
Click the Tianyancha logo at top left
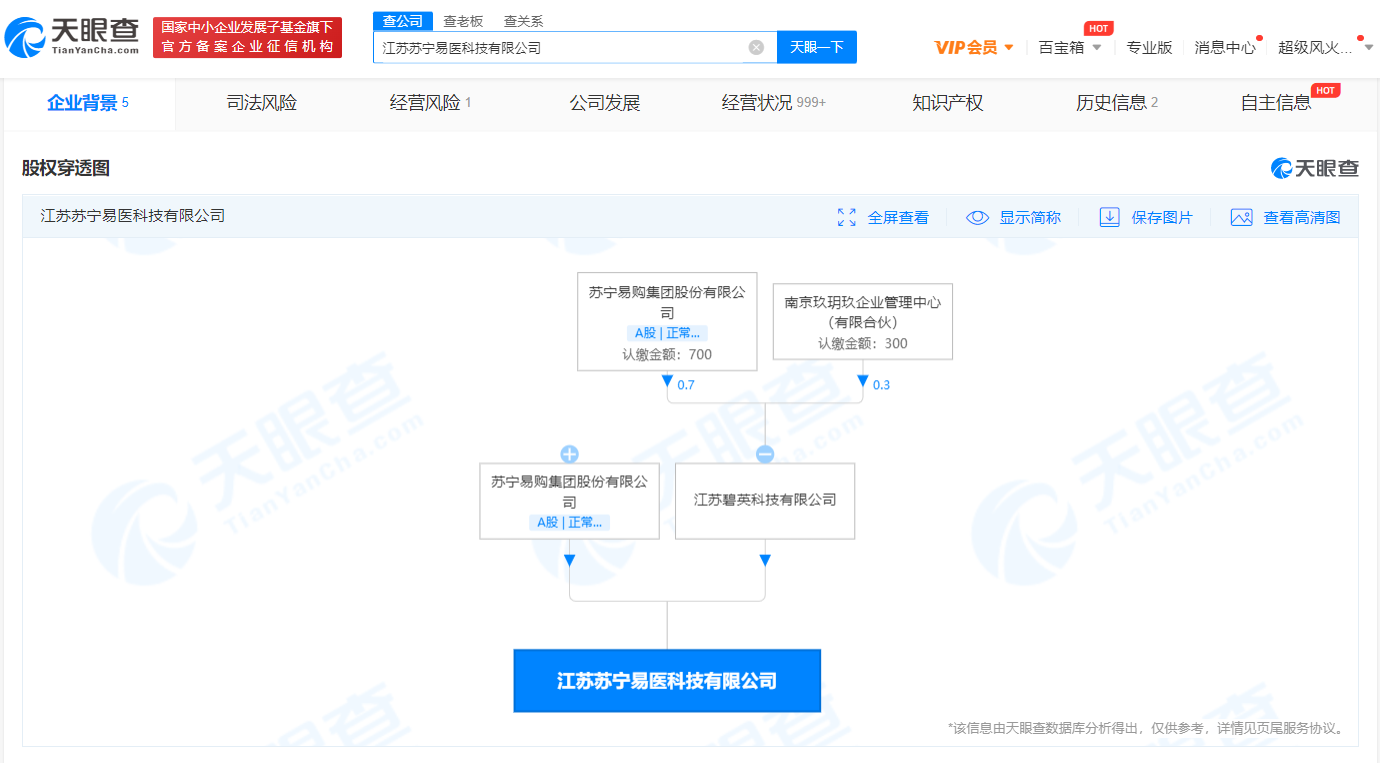72,38
